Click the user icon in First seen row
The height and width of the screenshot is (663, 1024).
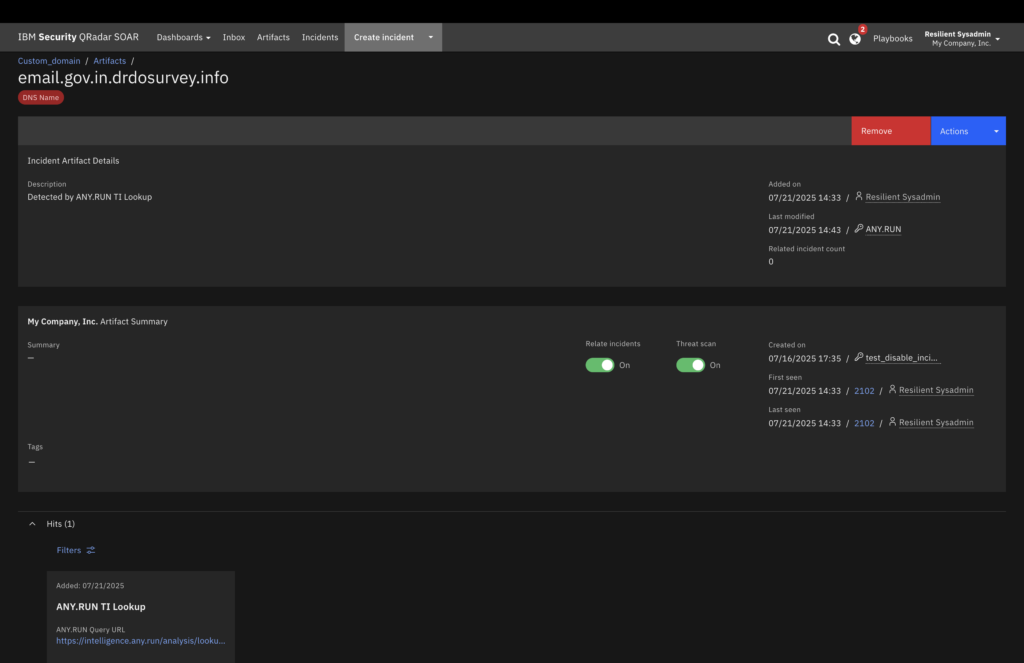(891, 390)
